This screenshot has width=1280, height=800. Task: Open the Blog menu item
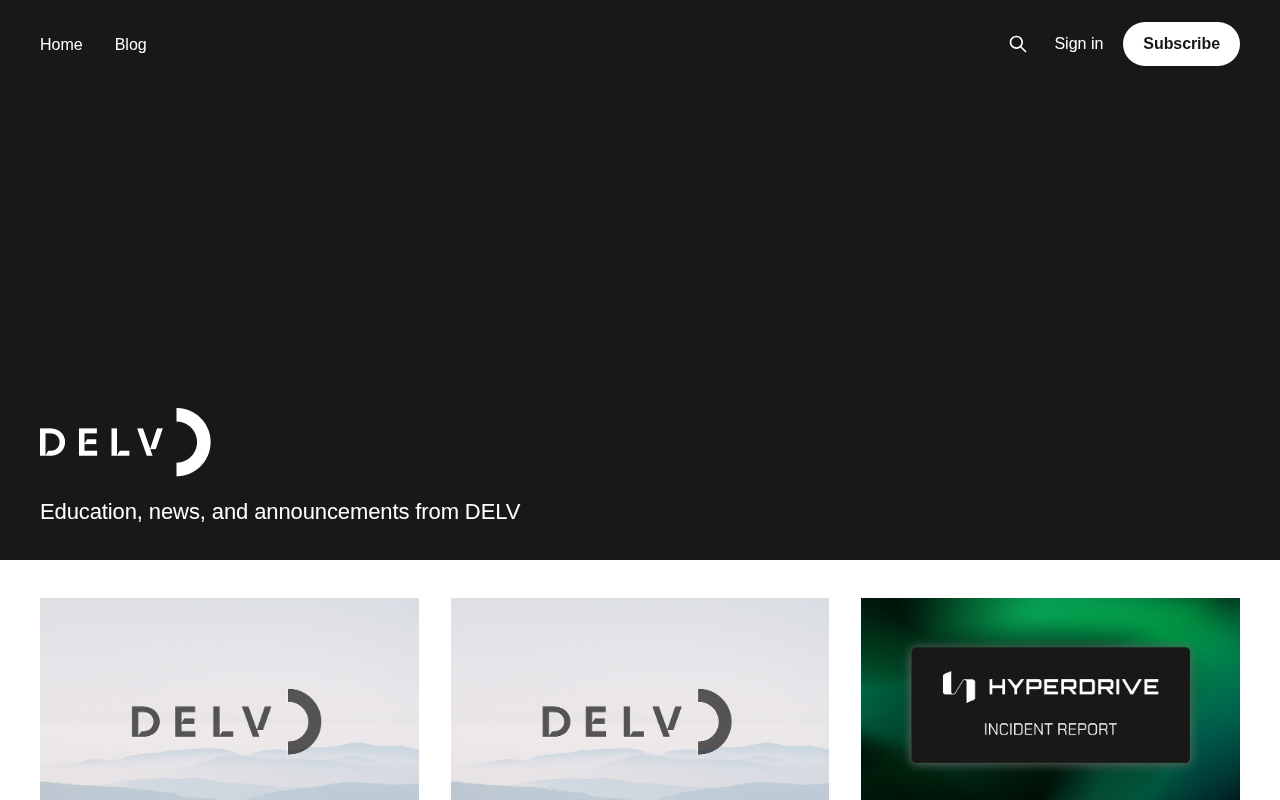pyautogui.click(x=130, y=44)
